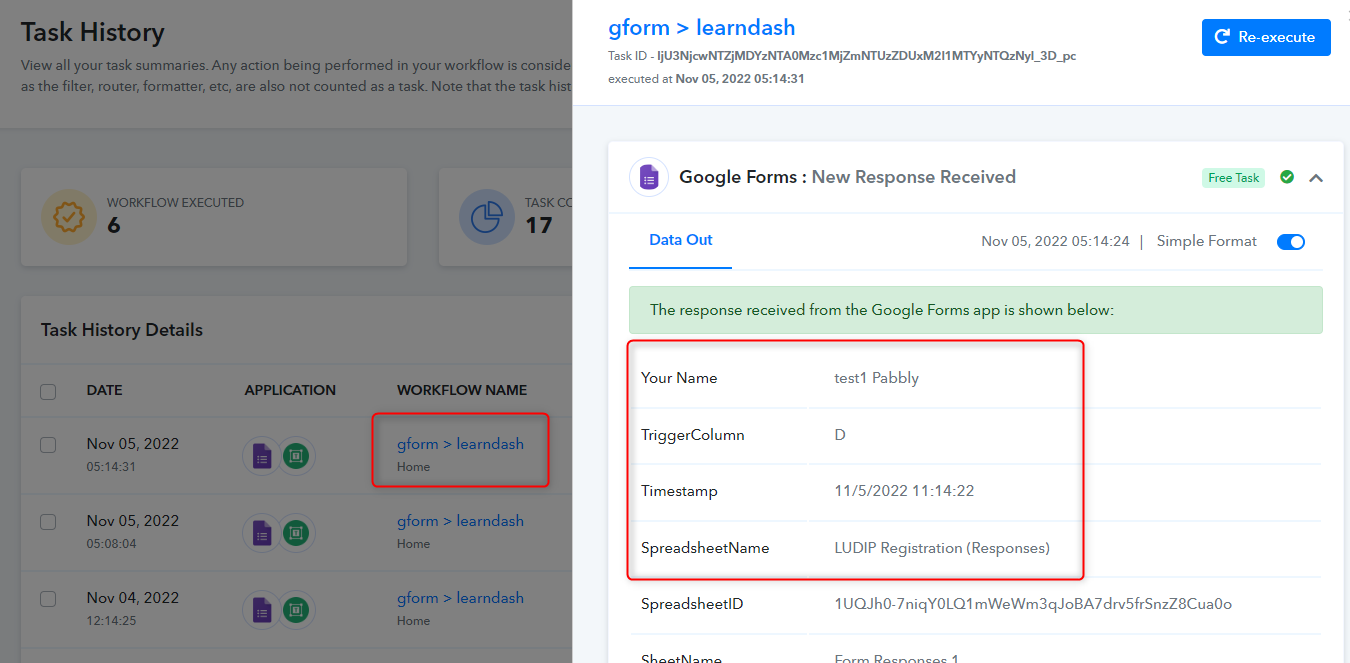This screenshot has width=1350, height=663.
Task: Click the Workflow Executed badge icon
Action: point(69,217)
